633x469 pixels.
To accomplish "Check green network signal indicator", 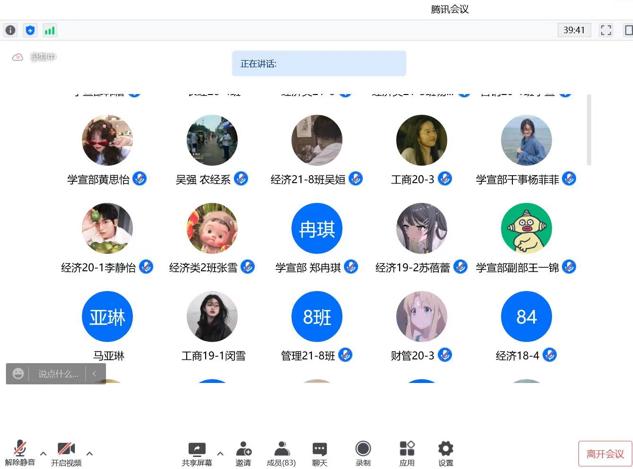I will [x=49, y=30].
